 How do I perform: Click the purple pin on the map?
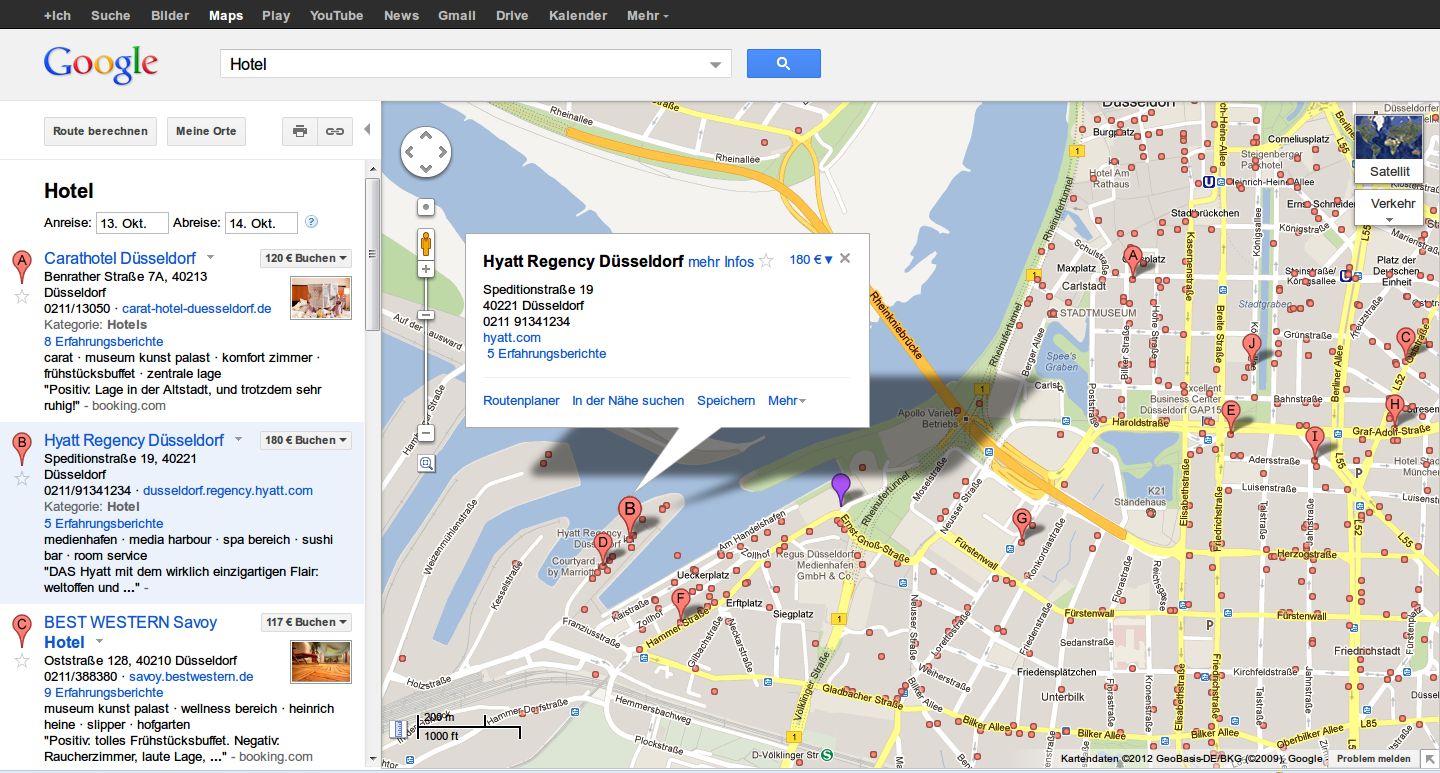(x=841, y=488)
